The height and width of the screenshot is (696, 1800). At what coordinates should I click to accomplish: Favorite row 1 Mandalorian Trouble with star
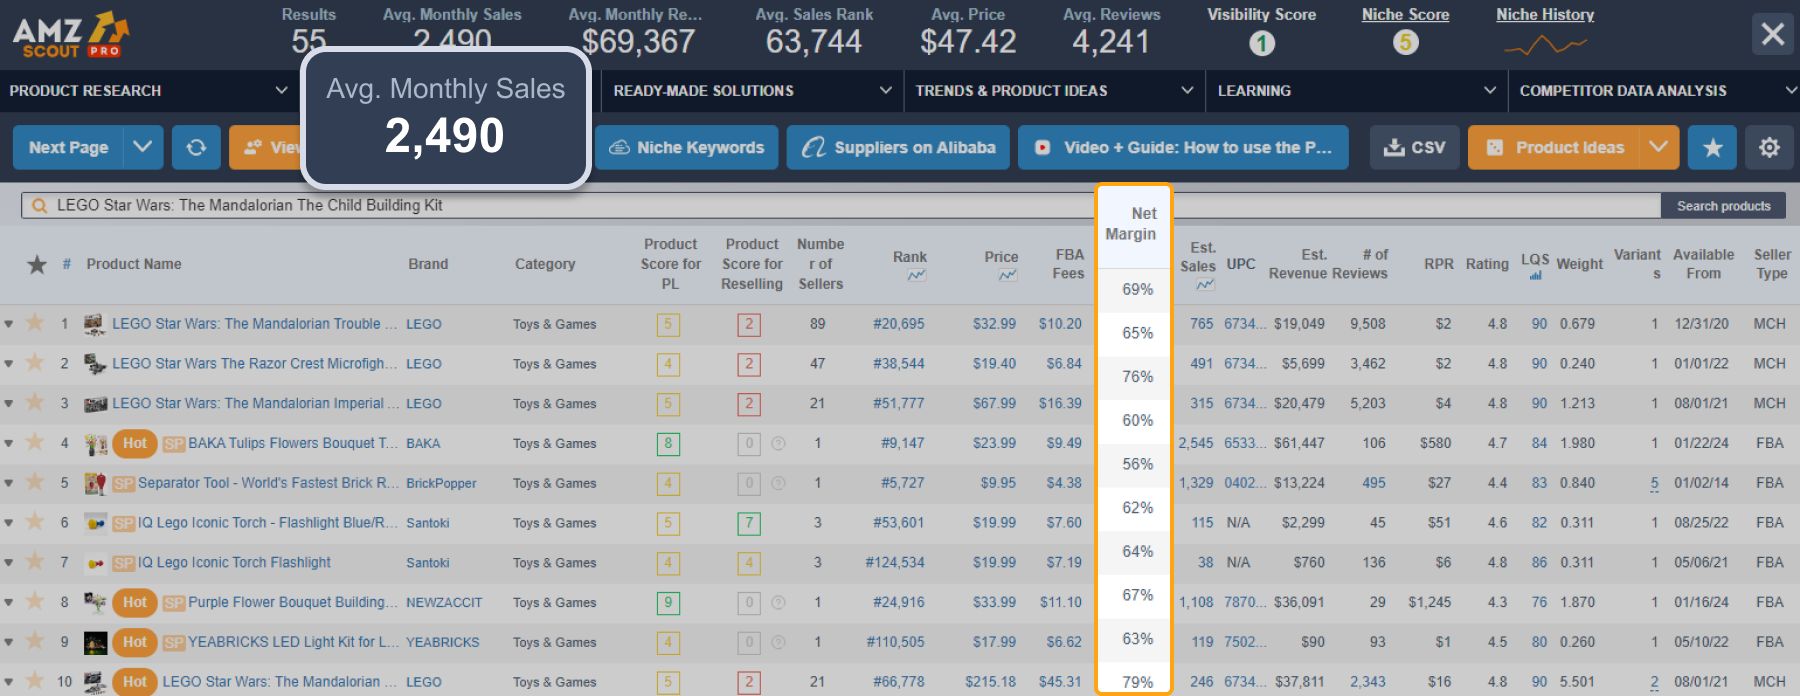35,322
